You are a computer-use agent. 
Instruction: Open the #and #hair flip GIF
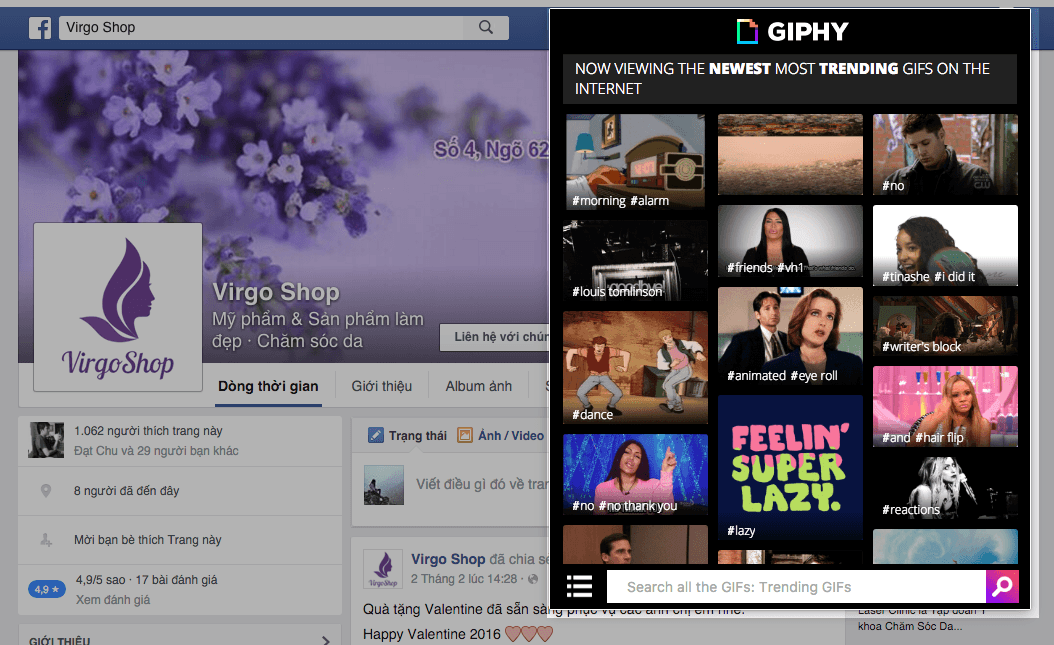tap(945, 406)
